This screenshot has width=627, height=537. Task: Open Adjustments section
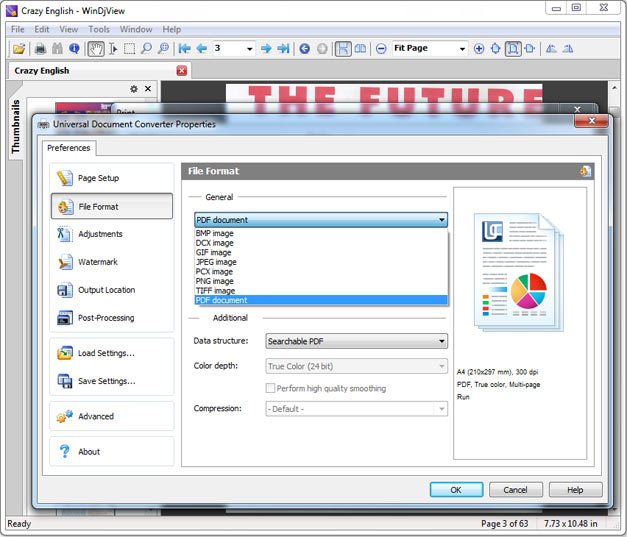point(112,234)
